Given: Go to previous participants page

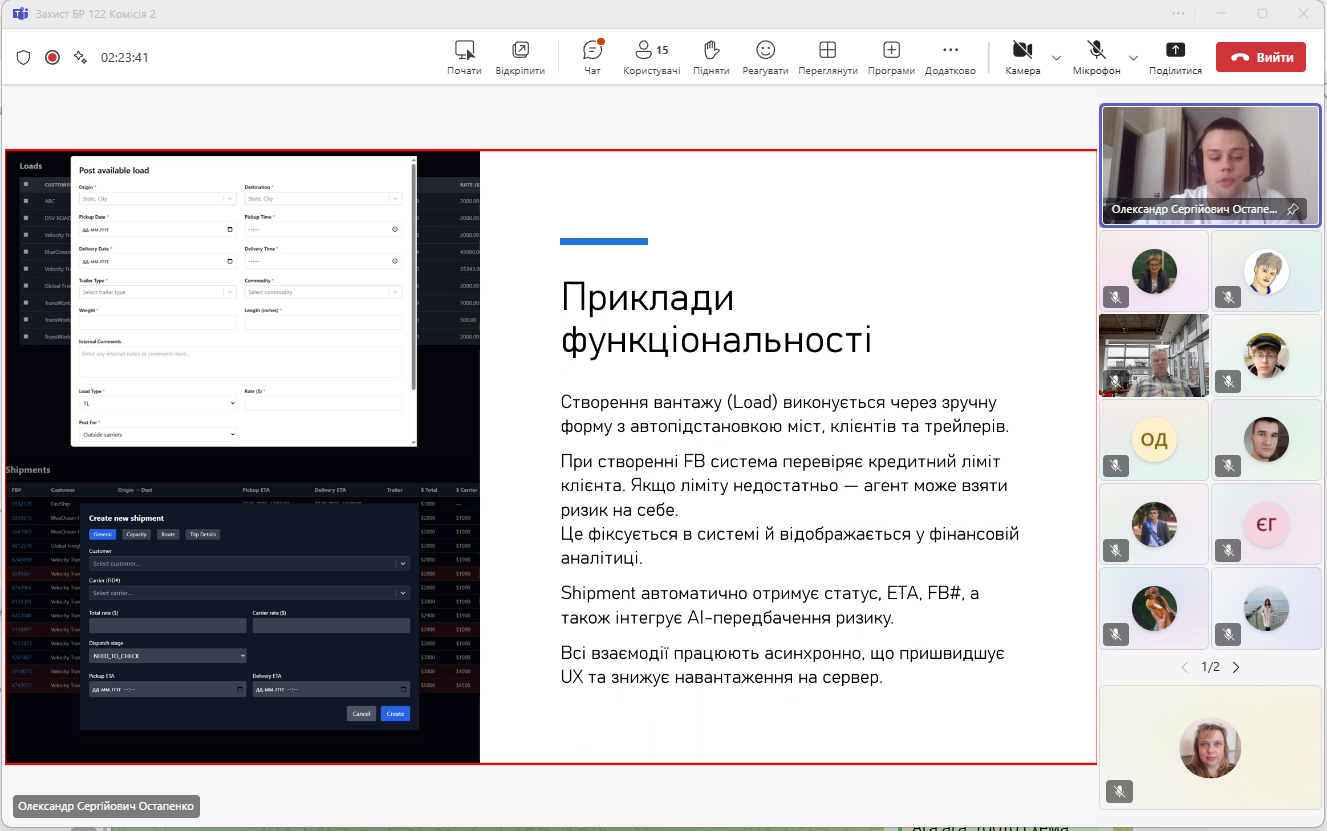Looking at the screenshot, I should (1185, 667).
